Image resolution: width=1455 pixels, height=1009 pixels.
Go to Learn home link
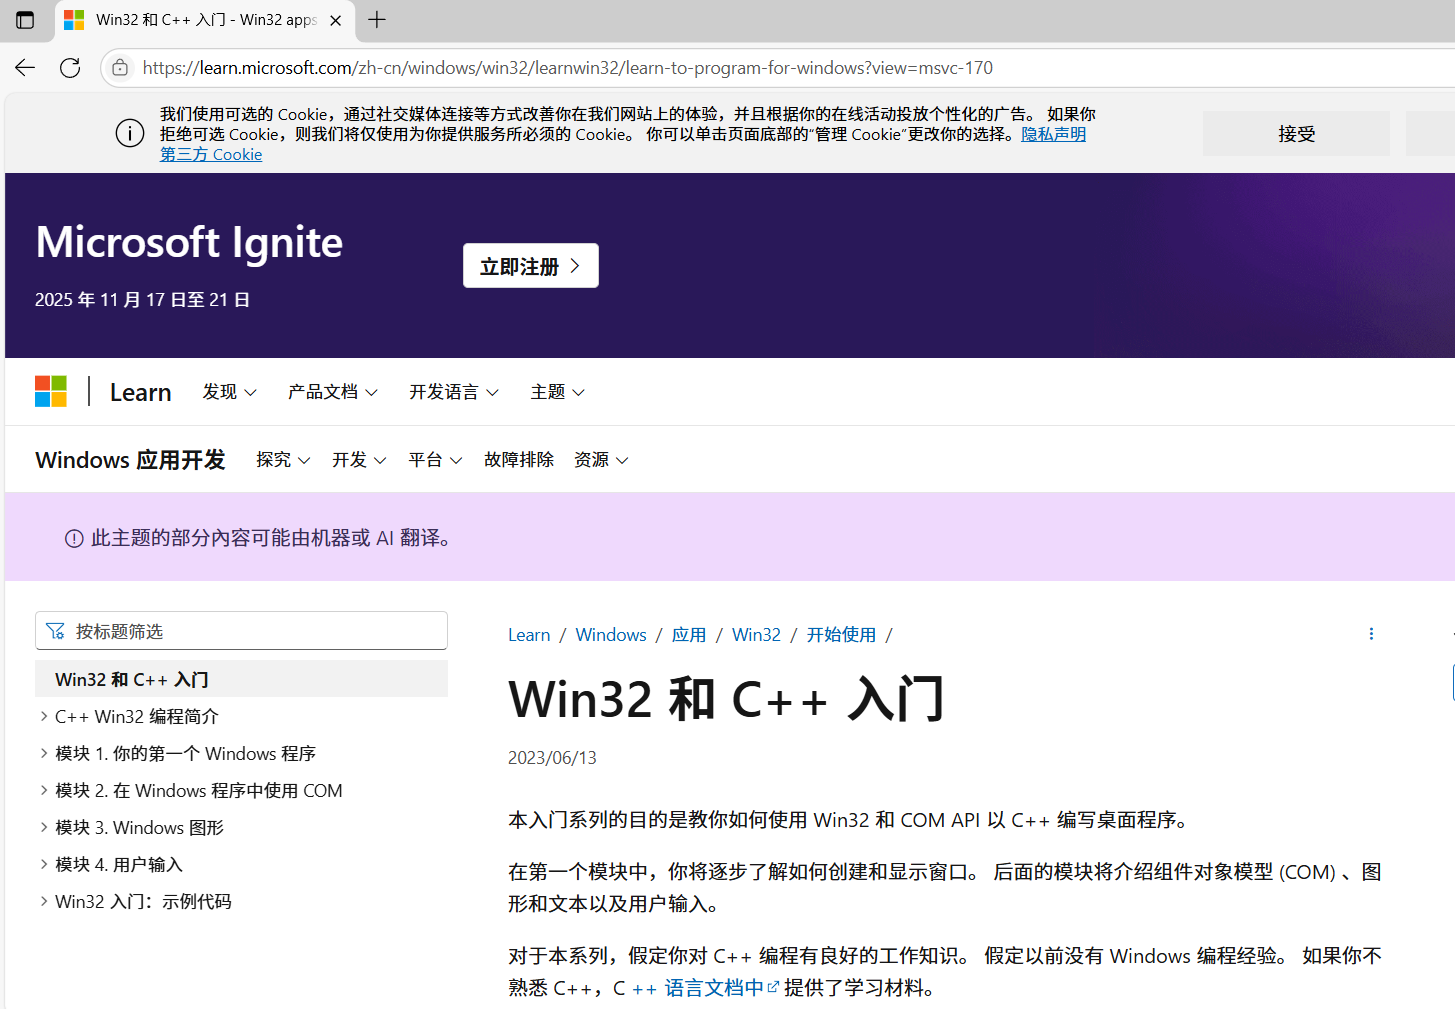tap(141, 392)
